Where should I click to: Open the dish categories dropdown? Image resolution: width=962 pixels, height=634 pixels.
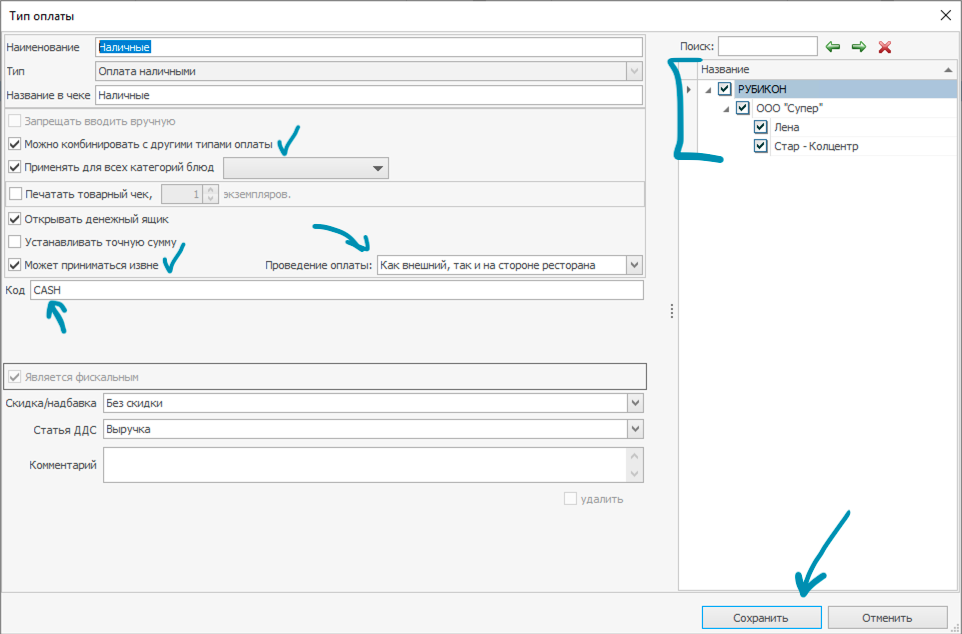pos(377,168)
